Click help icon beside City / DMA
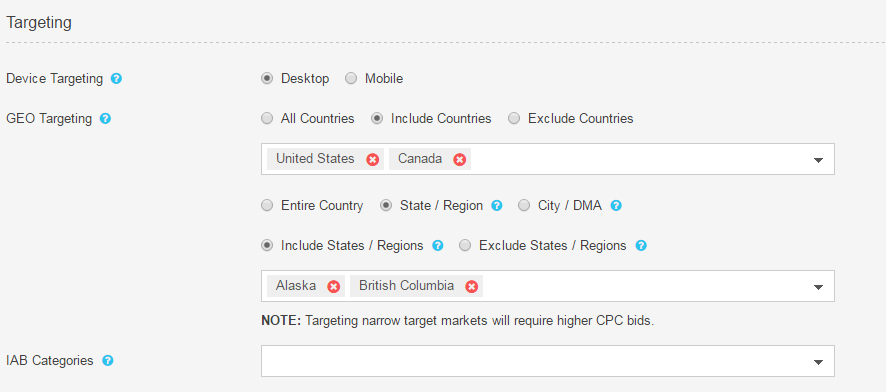Viewport: 886px width, 392px height. [616, 206]
